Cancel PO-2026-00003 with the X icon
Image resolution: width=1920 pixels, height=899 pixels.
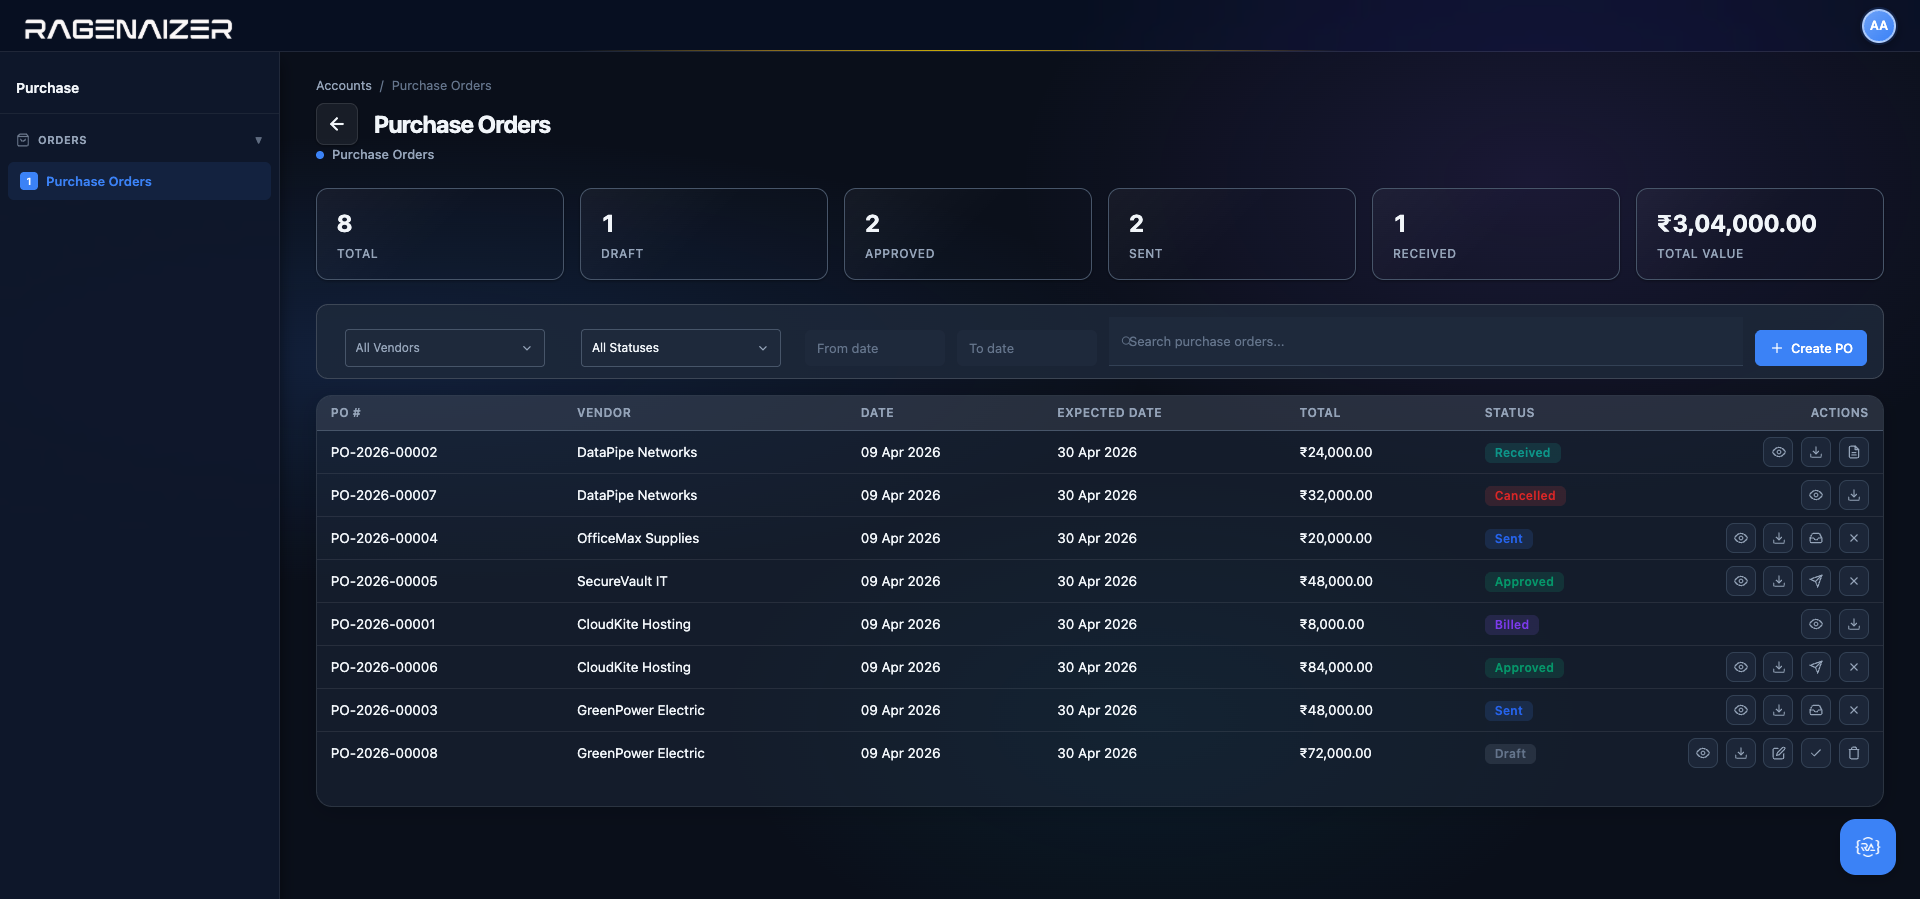[x=1854, y=710]
